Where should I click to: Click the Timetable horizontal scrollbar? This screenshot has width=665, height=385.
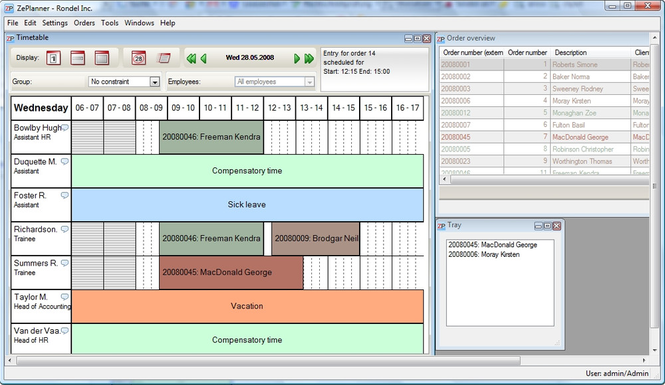268,360
